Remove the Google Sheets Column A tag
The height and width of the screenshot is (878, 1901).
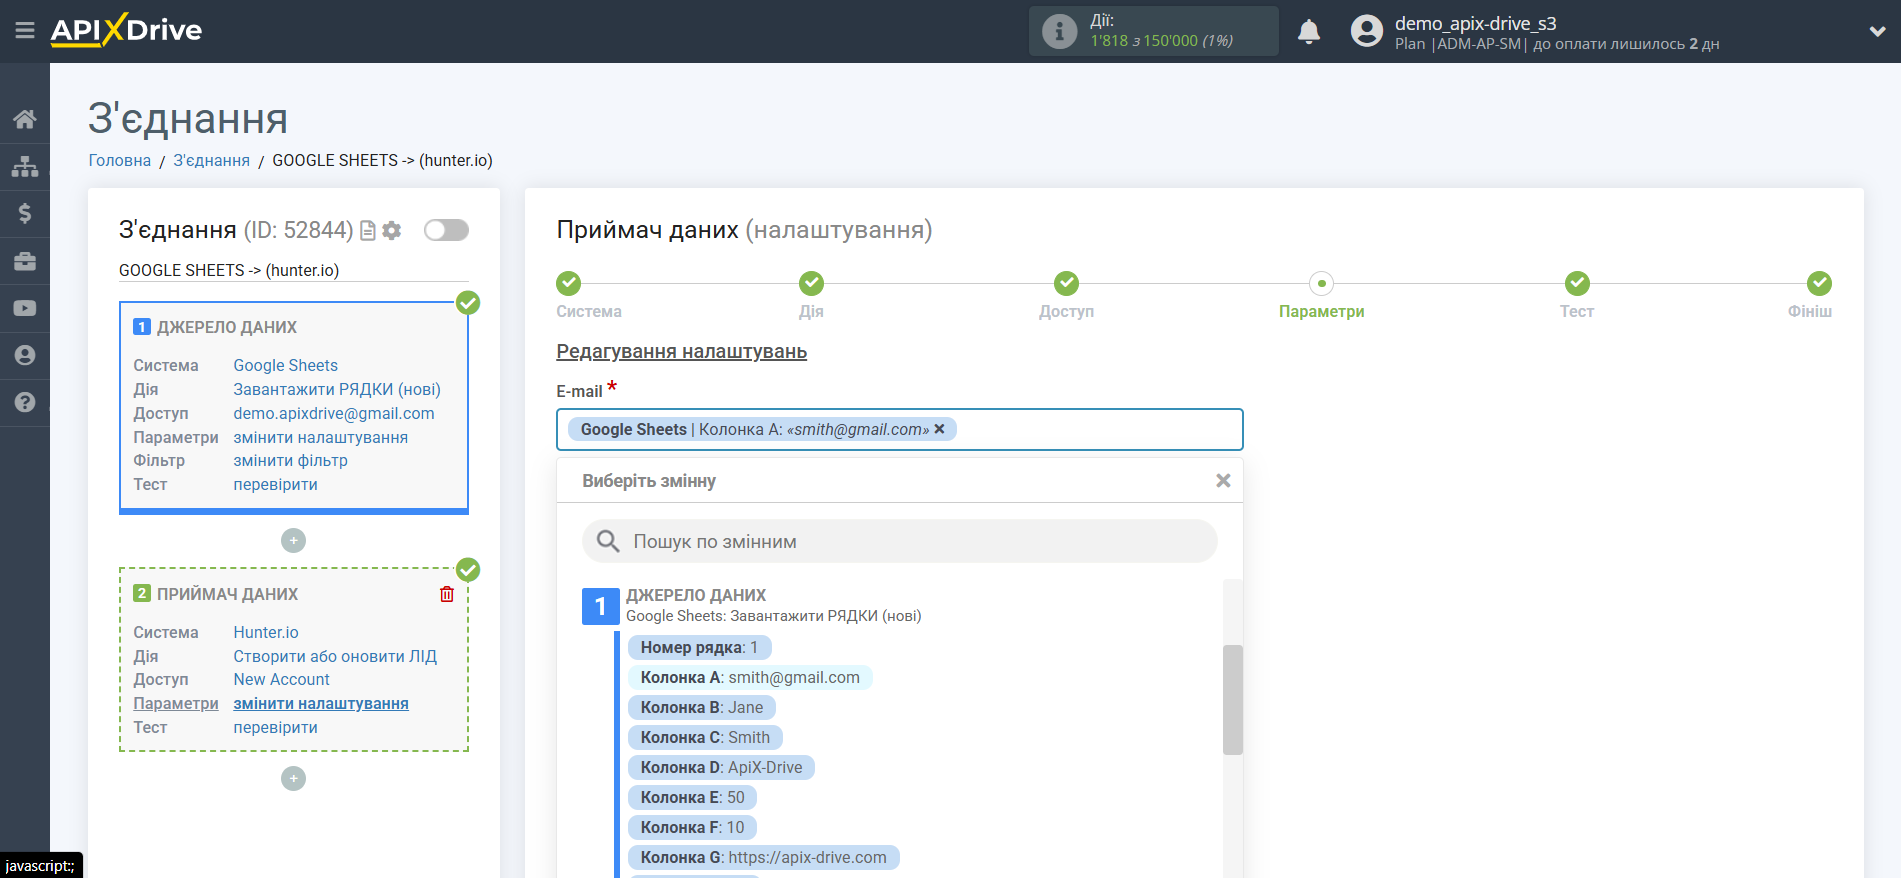point(939,429)
